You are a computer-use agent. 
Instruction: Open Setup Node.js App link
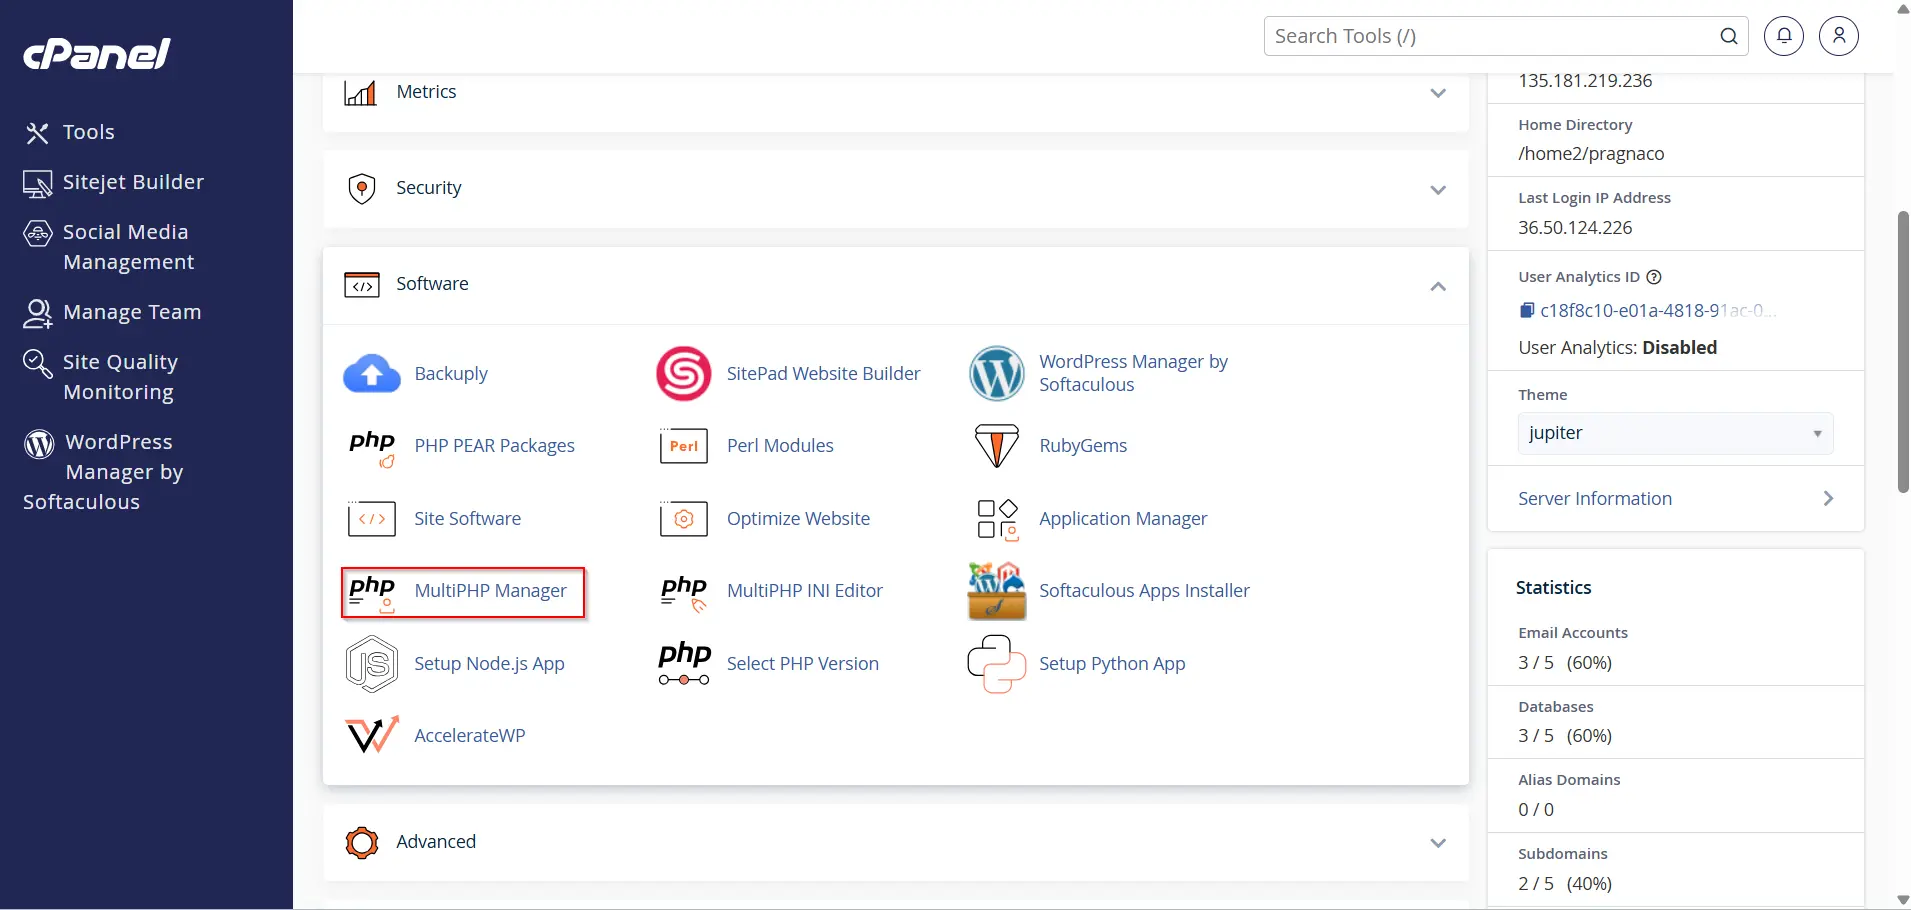(x=489, y=664)
